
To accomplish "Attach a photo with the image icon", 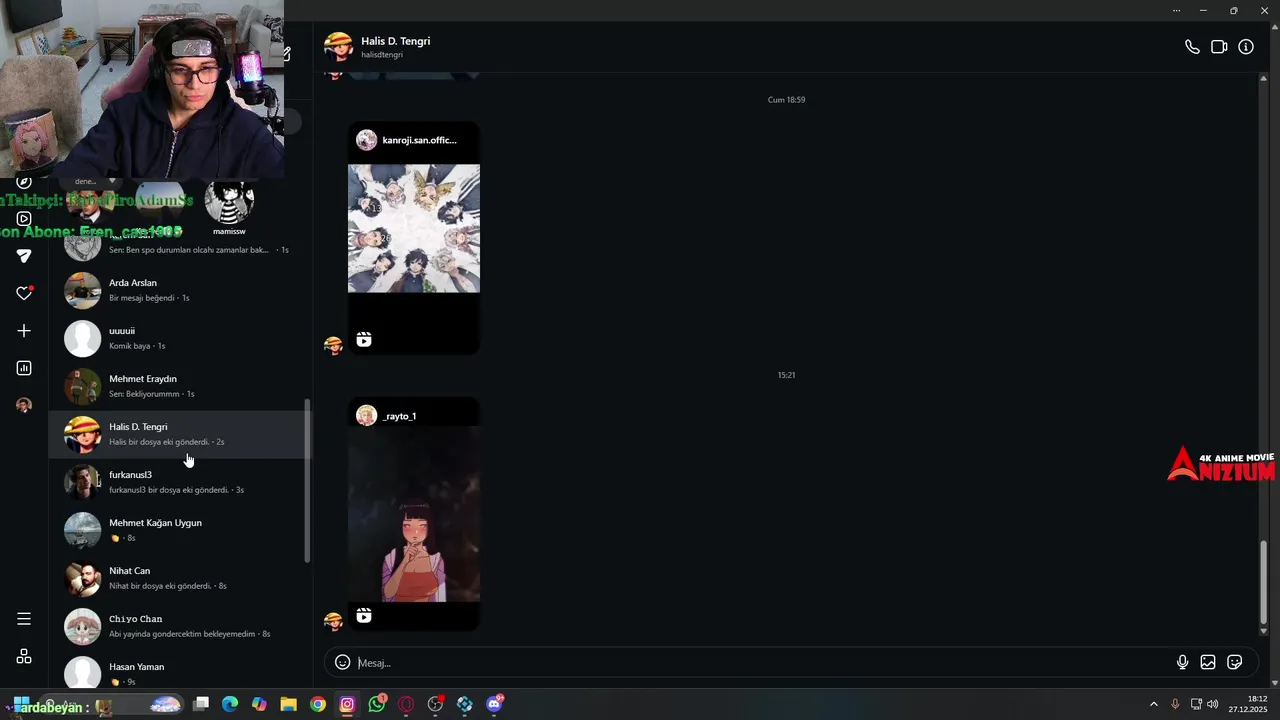I will (1208, 662).
